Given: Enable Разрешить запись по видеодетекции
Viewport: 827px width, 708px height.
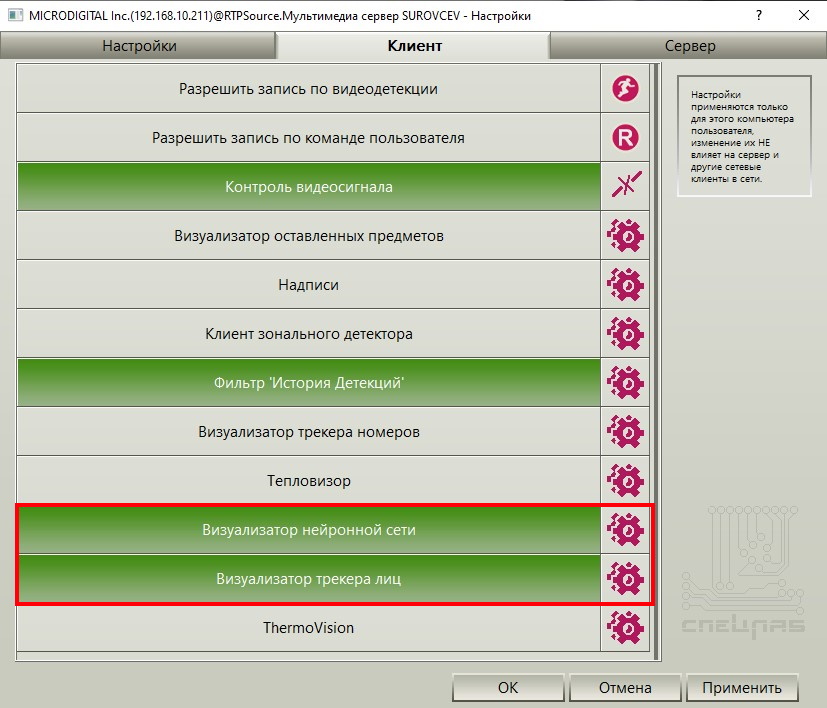Looking at the screenshot, I should 309,89.
